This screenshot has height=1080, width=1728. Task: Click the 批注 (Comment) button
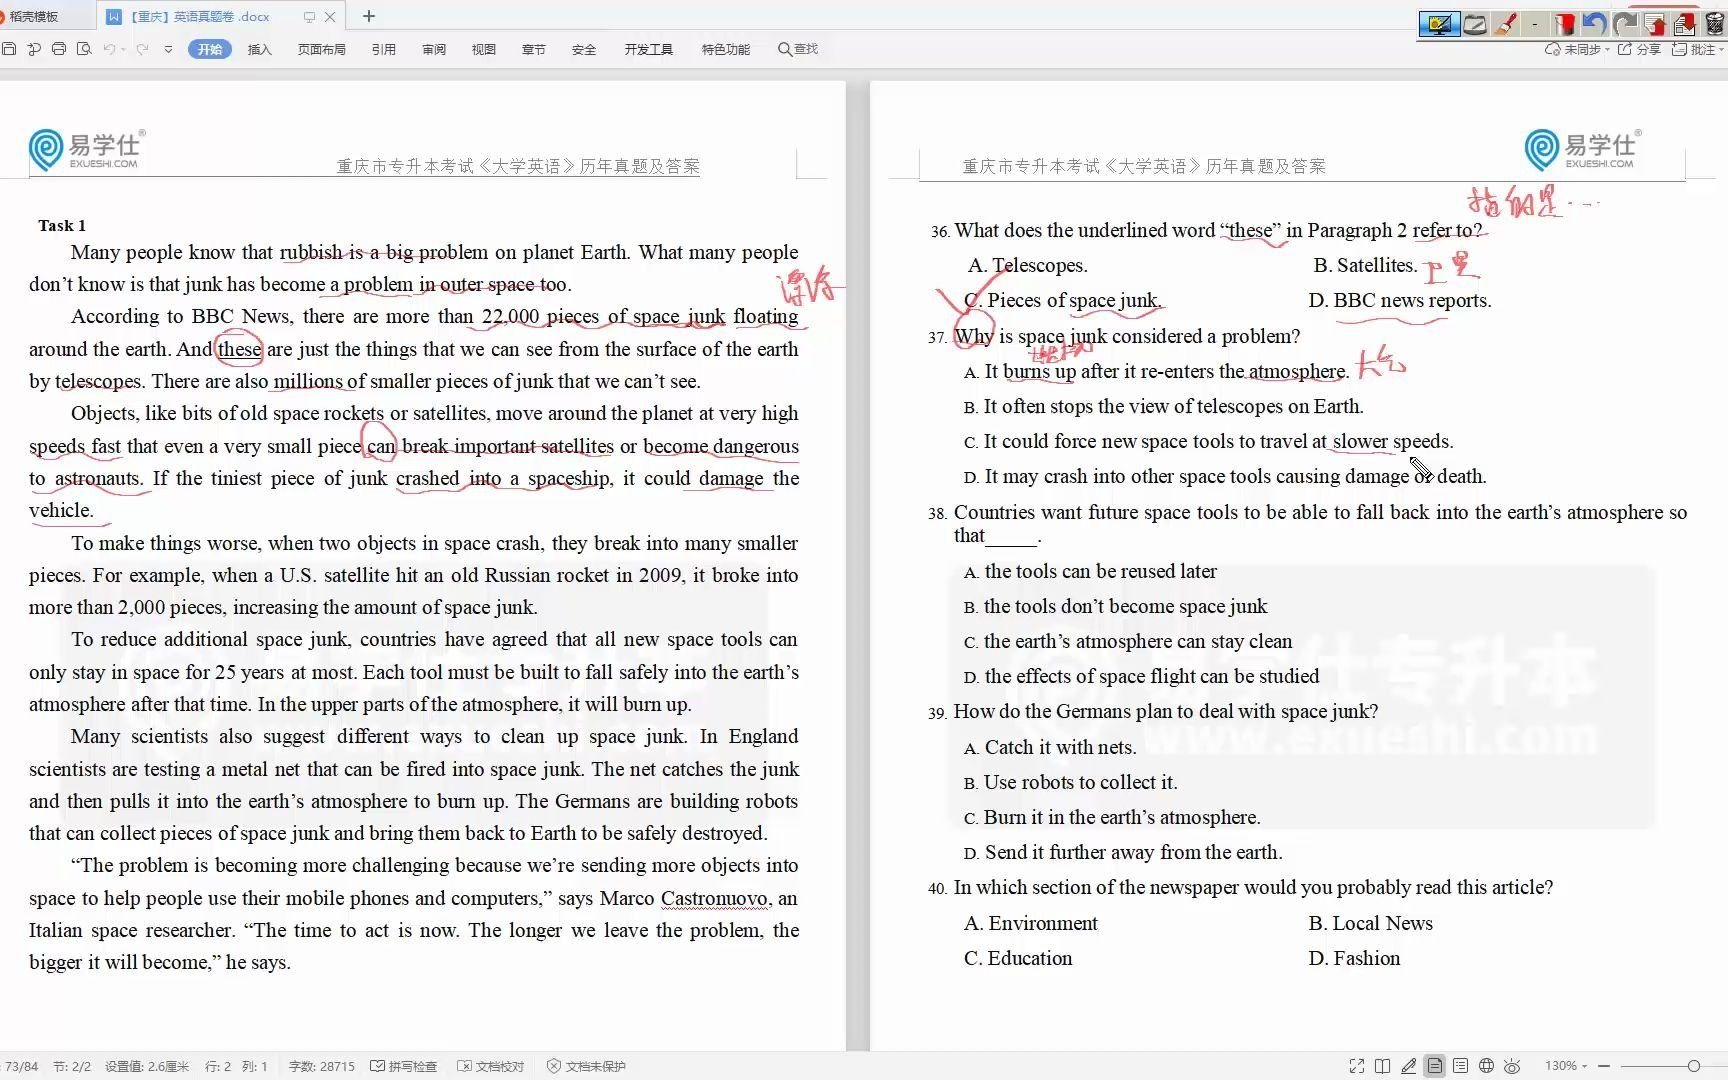[1698, 49]
